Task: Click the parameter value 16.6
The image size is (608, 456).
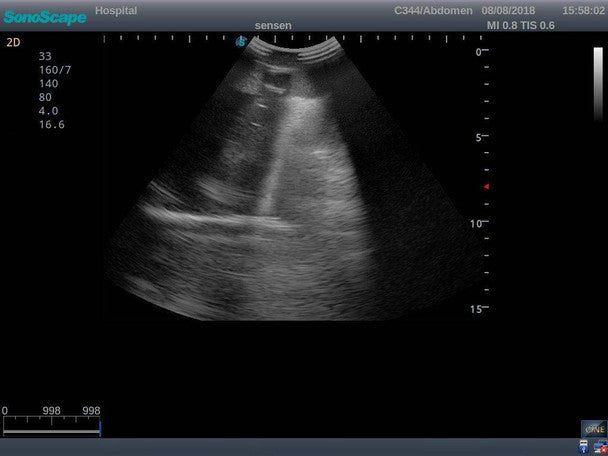Action: point(52,124)
